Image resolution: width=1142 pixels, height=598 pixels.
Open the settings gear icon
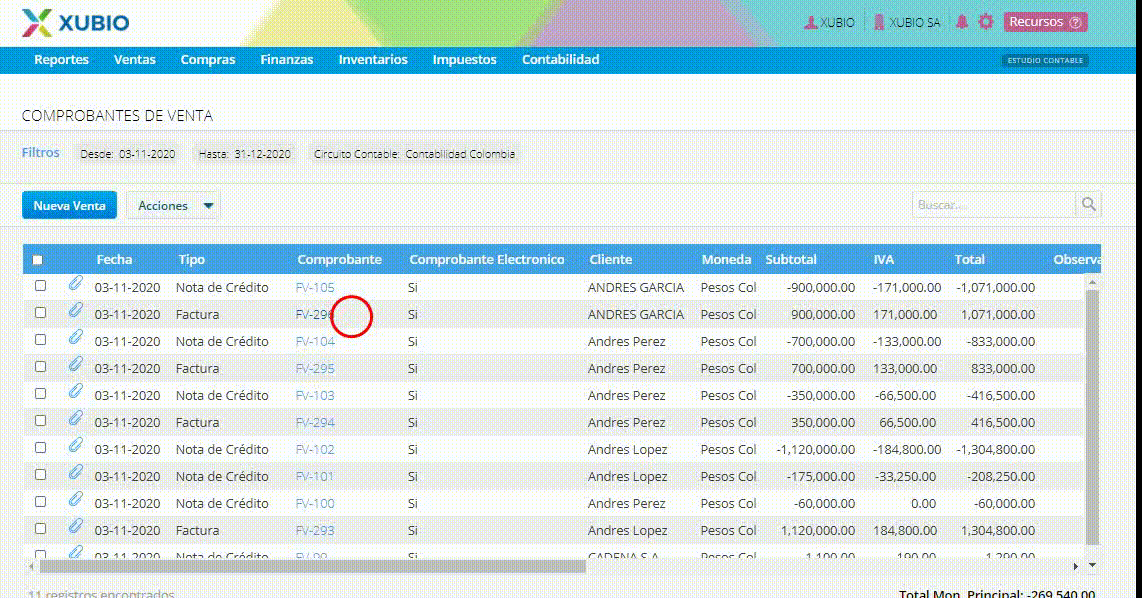pos(985,22)
